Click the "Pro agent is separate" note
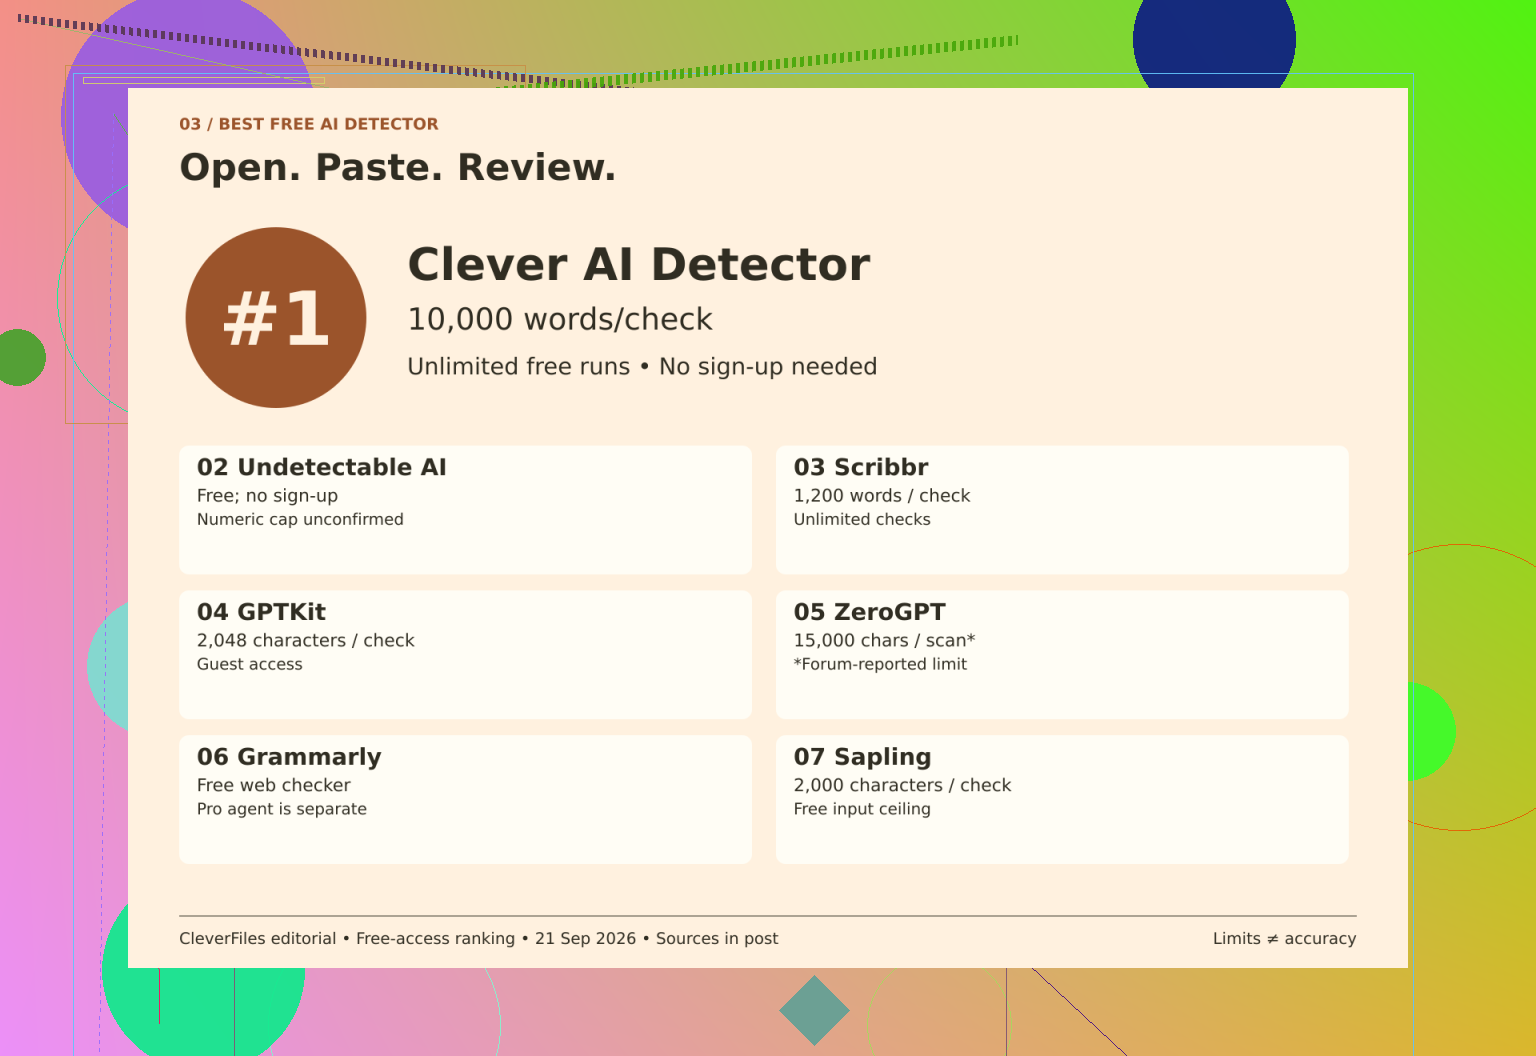The image size is (1536, 1056). click(x=282, y=809)
